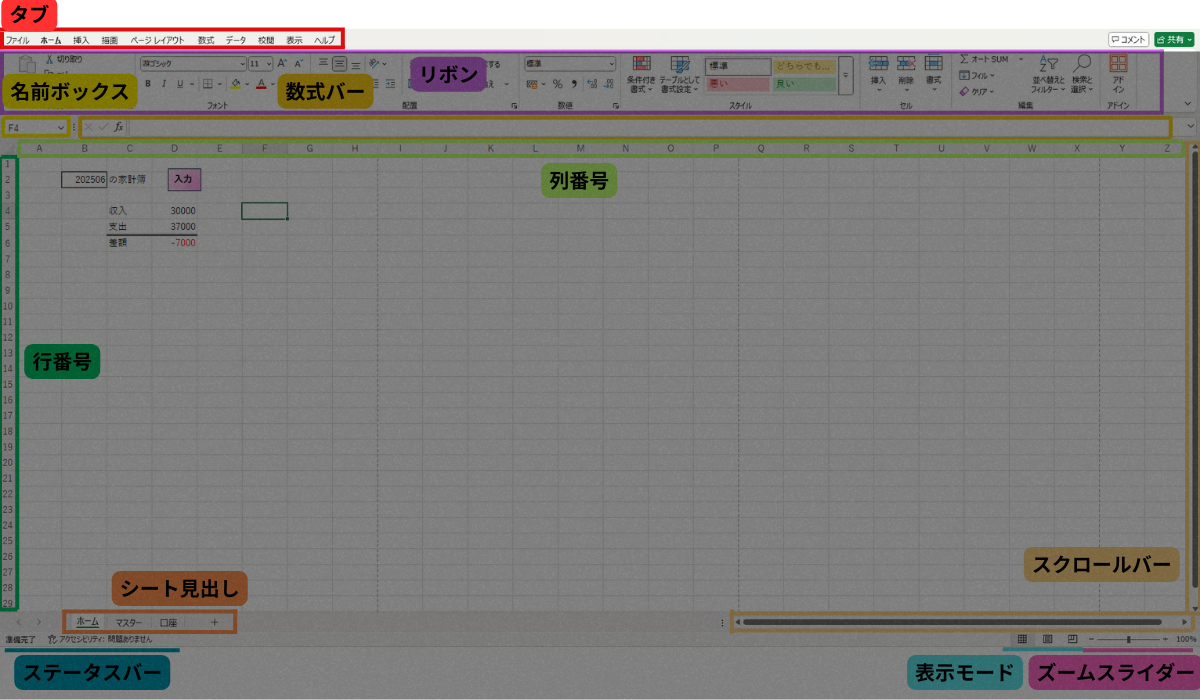The height and width of the screenshot is (700, 1200).
Task: Click the pink 入力 button in sheet
Action: pos(183,179)
